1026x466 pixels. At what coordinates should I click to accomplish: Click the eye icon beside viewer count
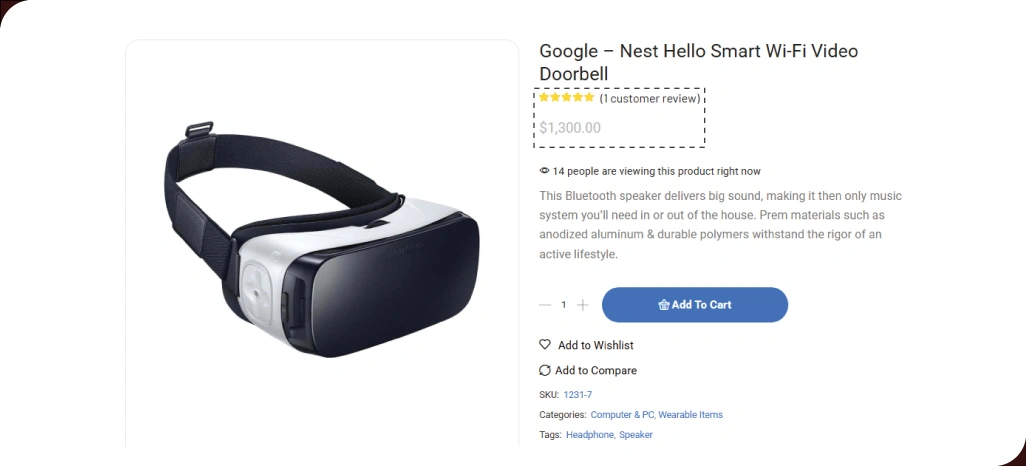pyautogui.click(x=544, y=171)
